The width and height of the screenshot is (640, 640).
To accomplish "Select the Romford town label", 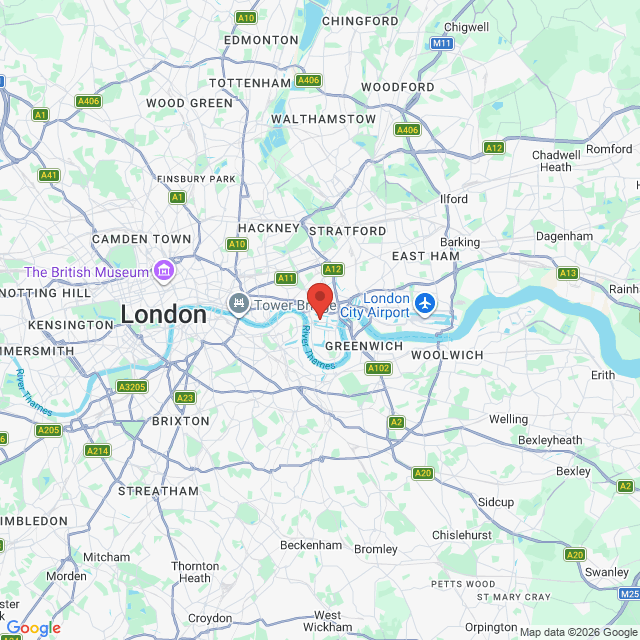I will [x=609, y=149].
